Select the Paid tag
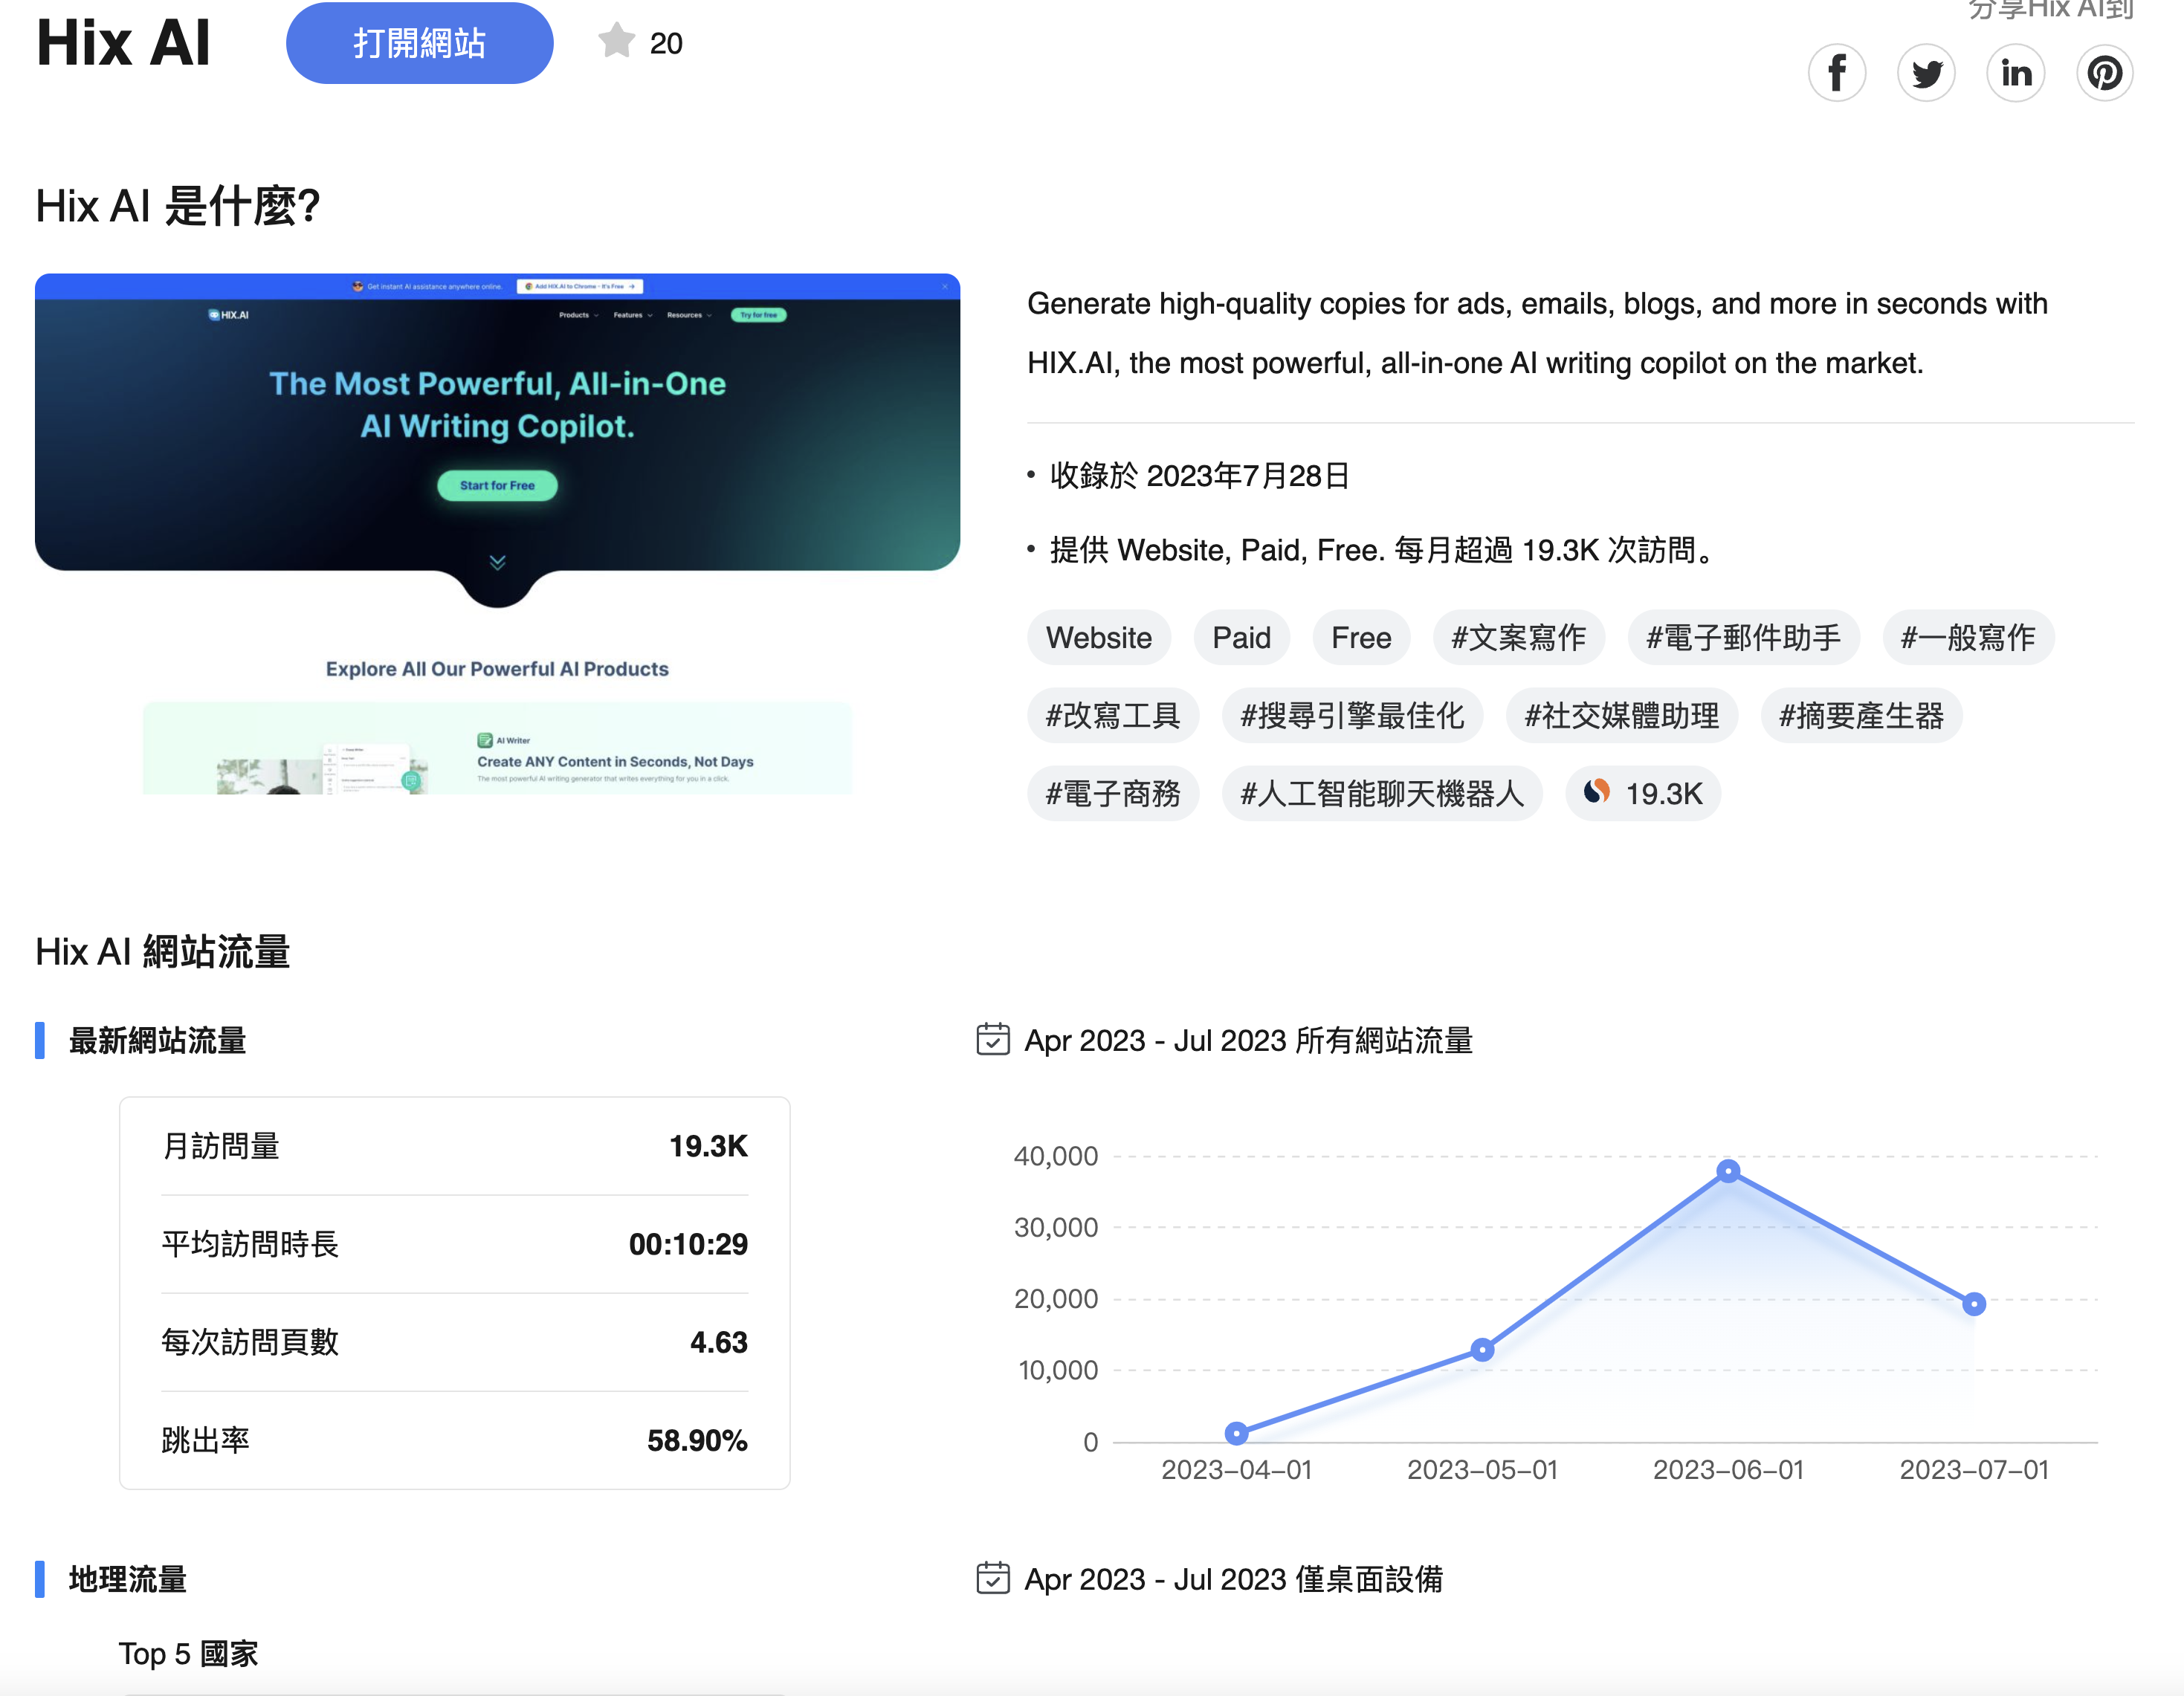 click(x=1241, y=638)
